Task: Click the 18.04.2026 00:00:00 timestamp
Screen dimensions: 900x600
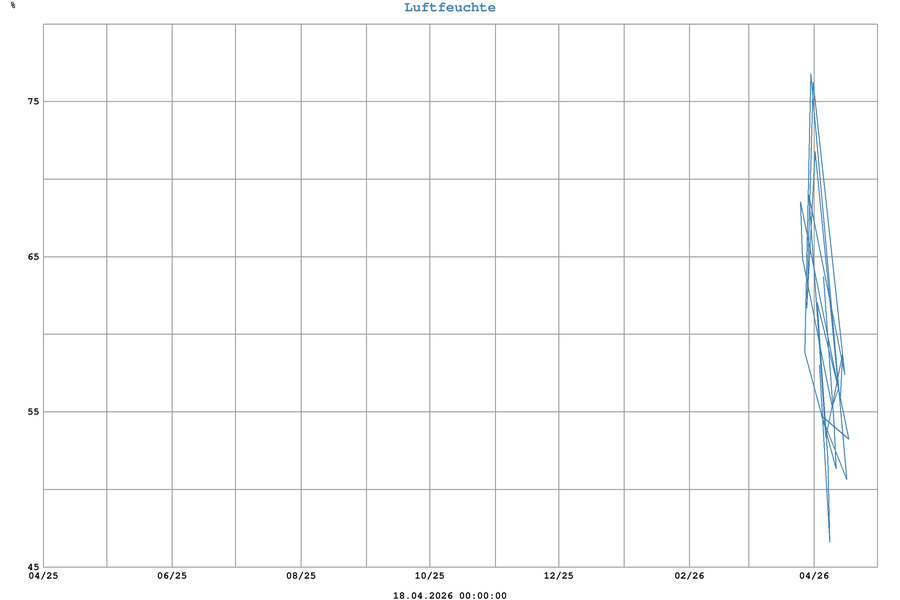Action: point(449,596)
